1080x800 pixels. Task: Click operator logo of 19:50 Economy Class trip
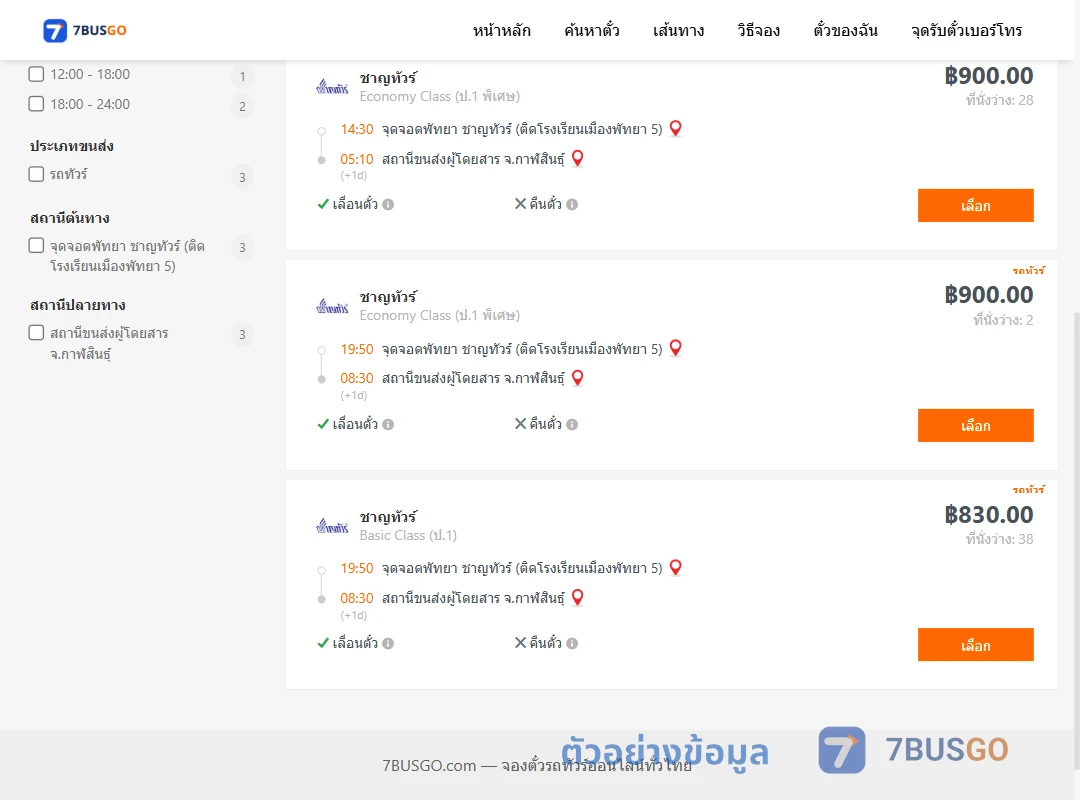click(332, 306)
